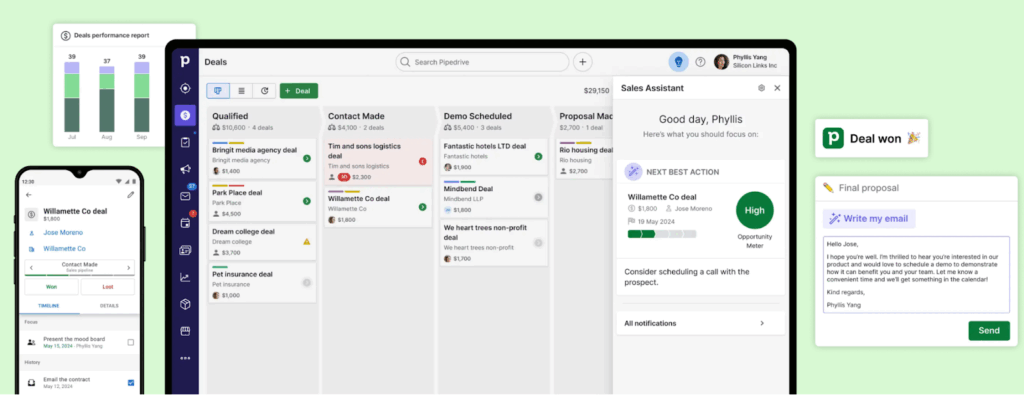Open Dream college deal card
Viewport: 1024px width, 397px height.
263,242
